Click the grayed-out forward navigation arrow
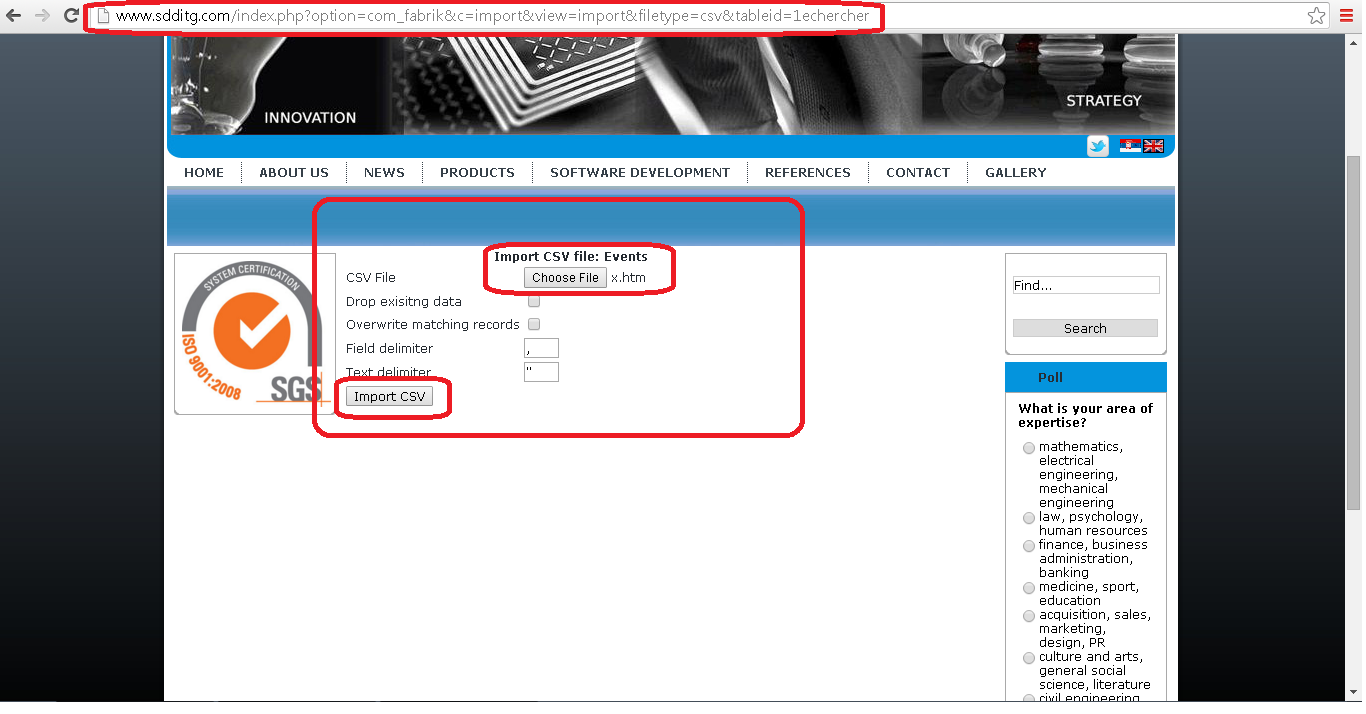 [x=41, y=15]
